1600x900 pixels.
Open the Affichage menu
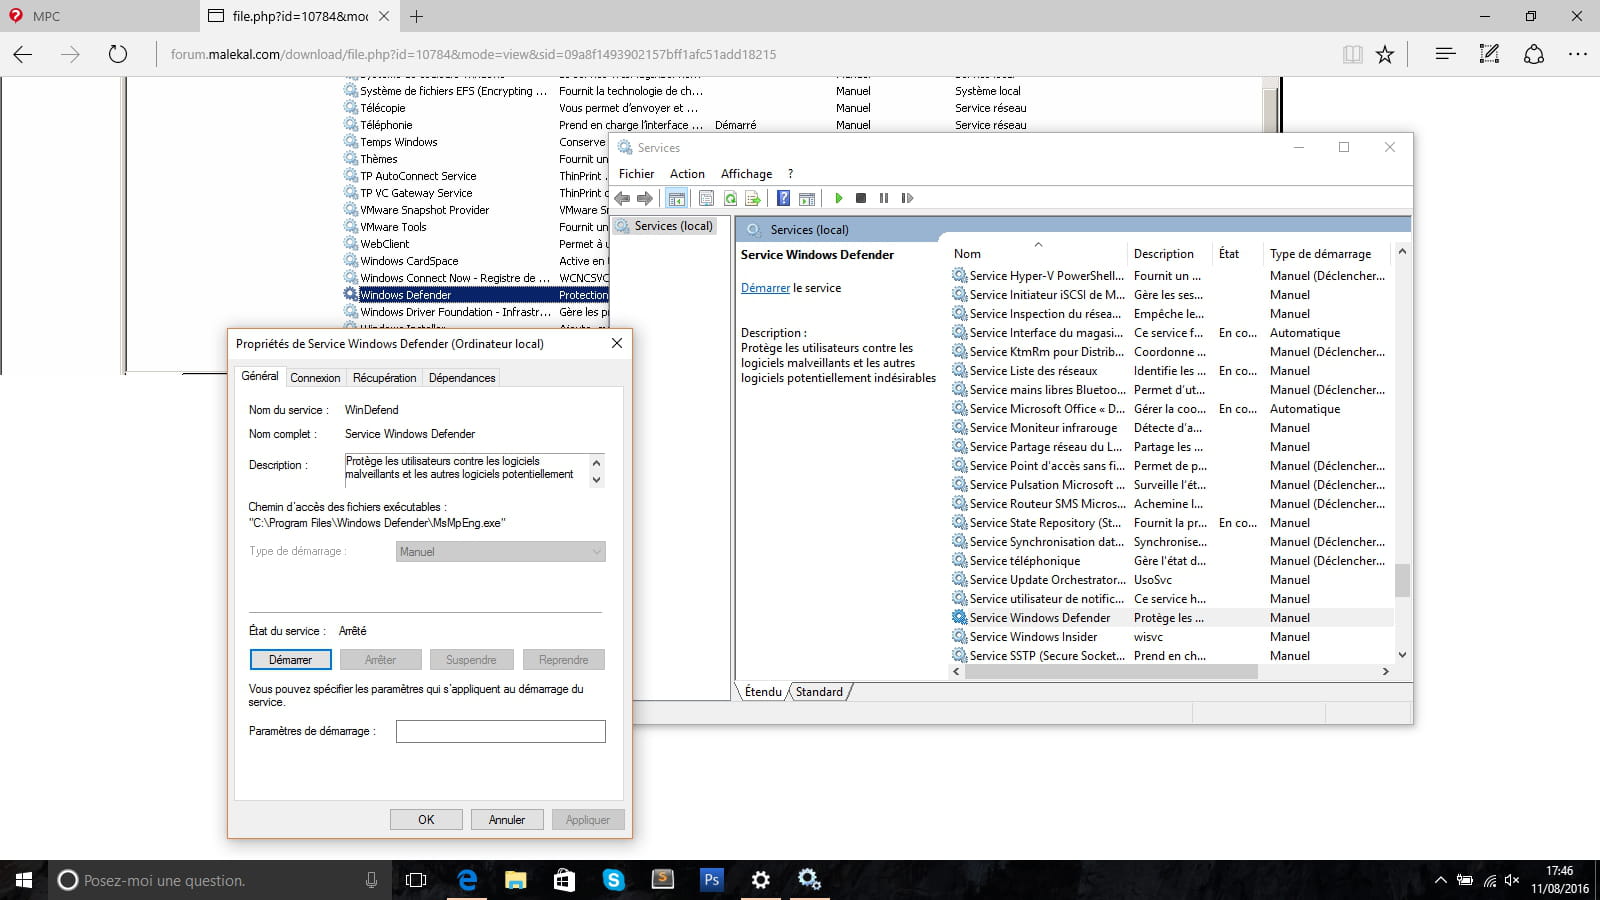746,174
